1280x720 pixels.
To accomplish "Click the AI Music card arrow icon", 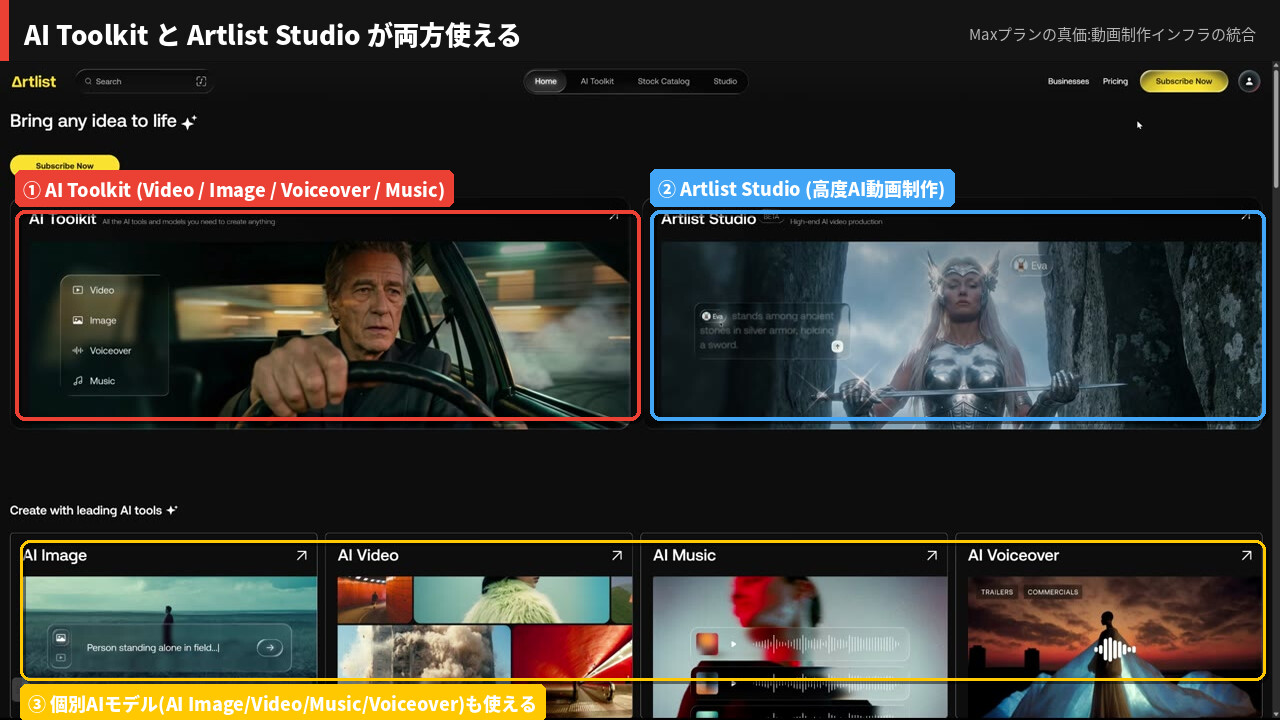I will 932,555.
